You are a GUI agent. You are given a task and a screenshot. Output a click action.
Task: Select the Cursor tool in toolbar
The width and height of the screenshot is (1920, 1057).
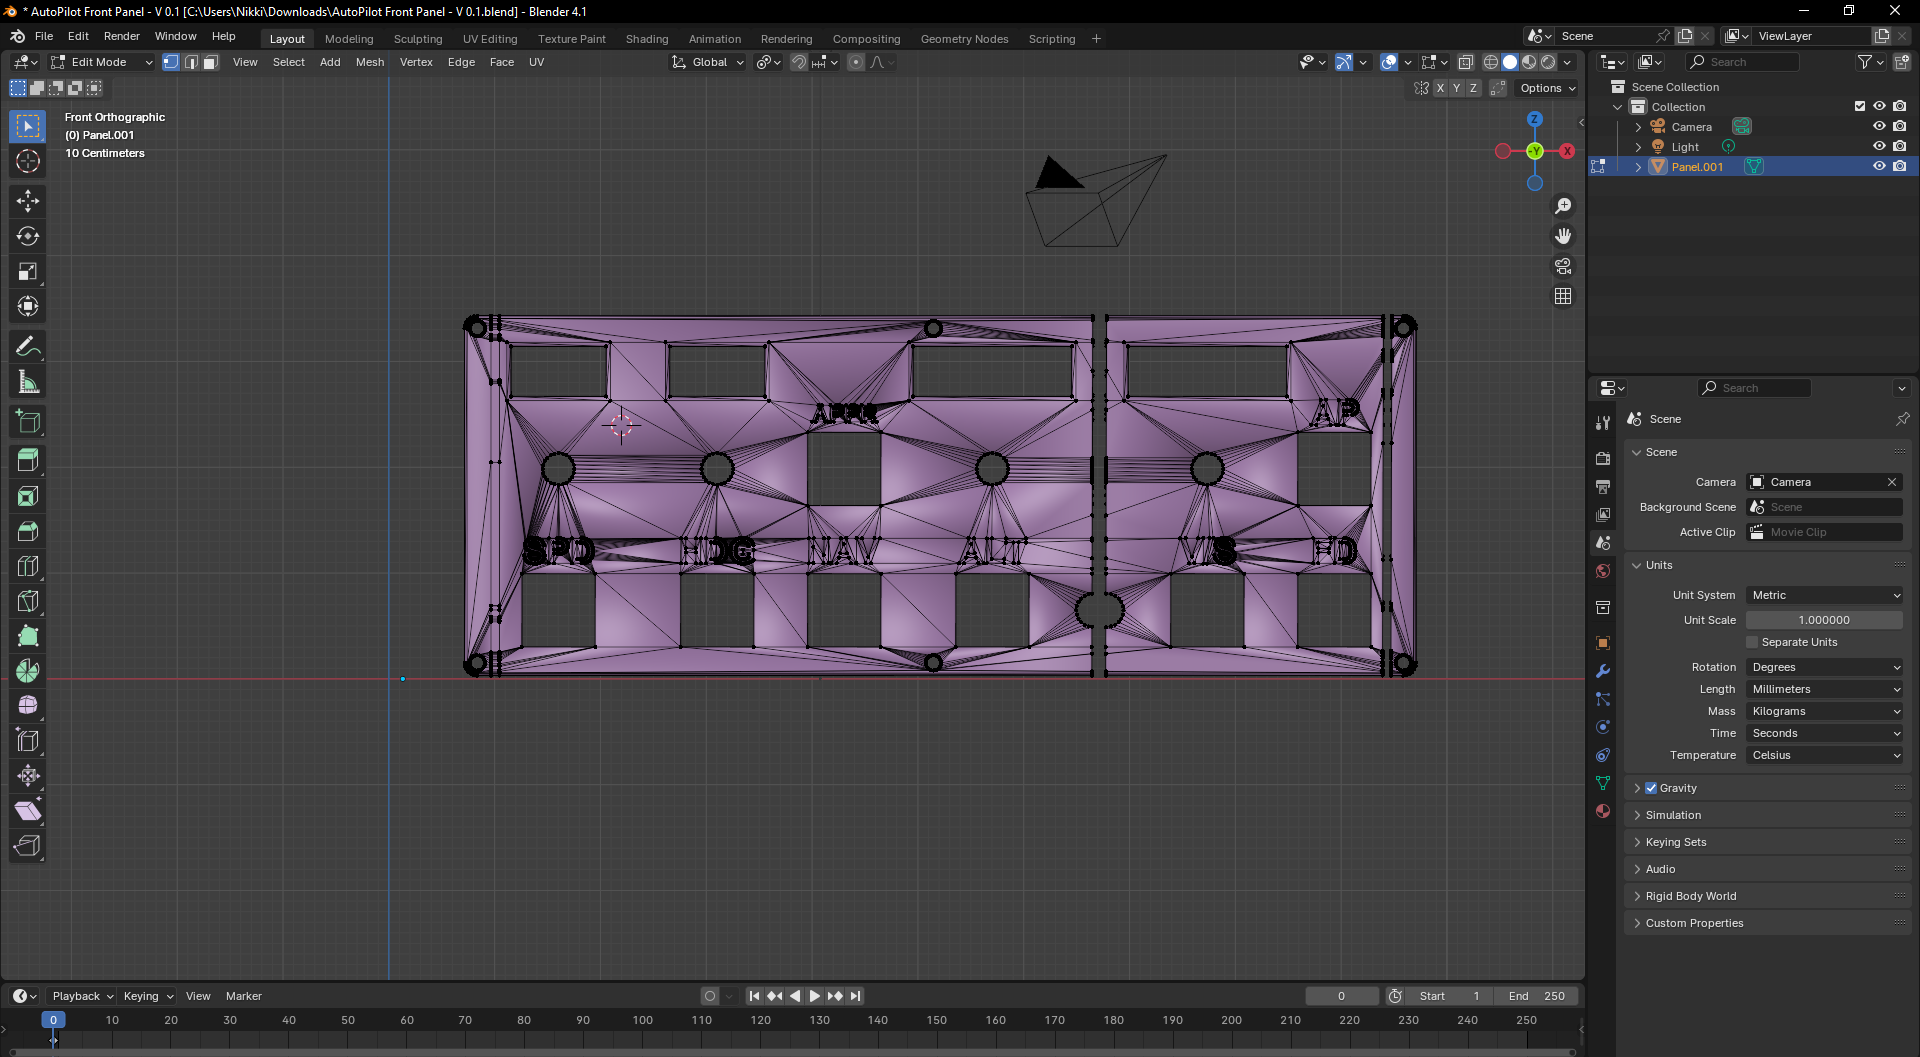tap(28, 161)
